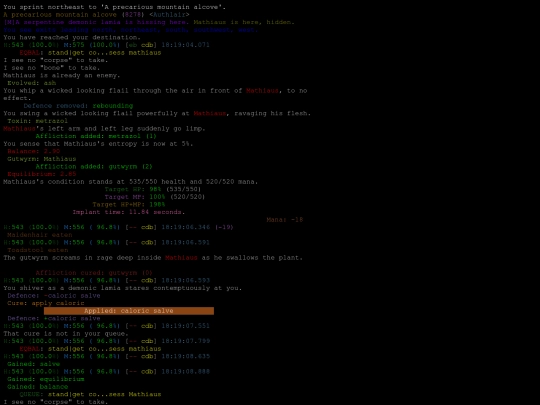Click the <Authlair> area tag
Image resolution: width=540 pixels, height=405 pixels.
169,14
